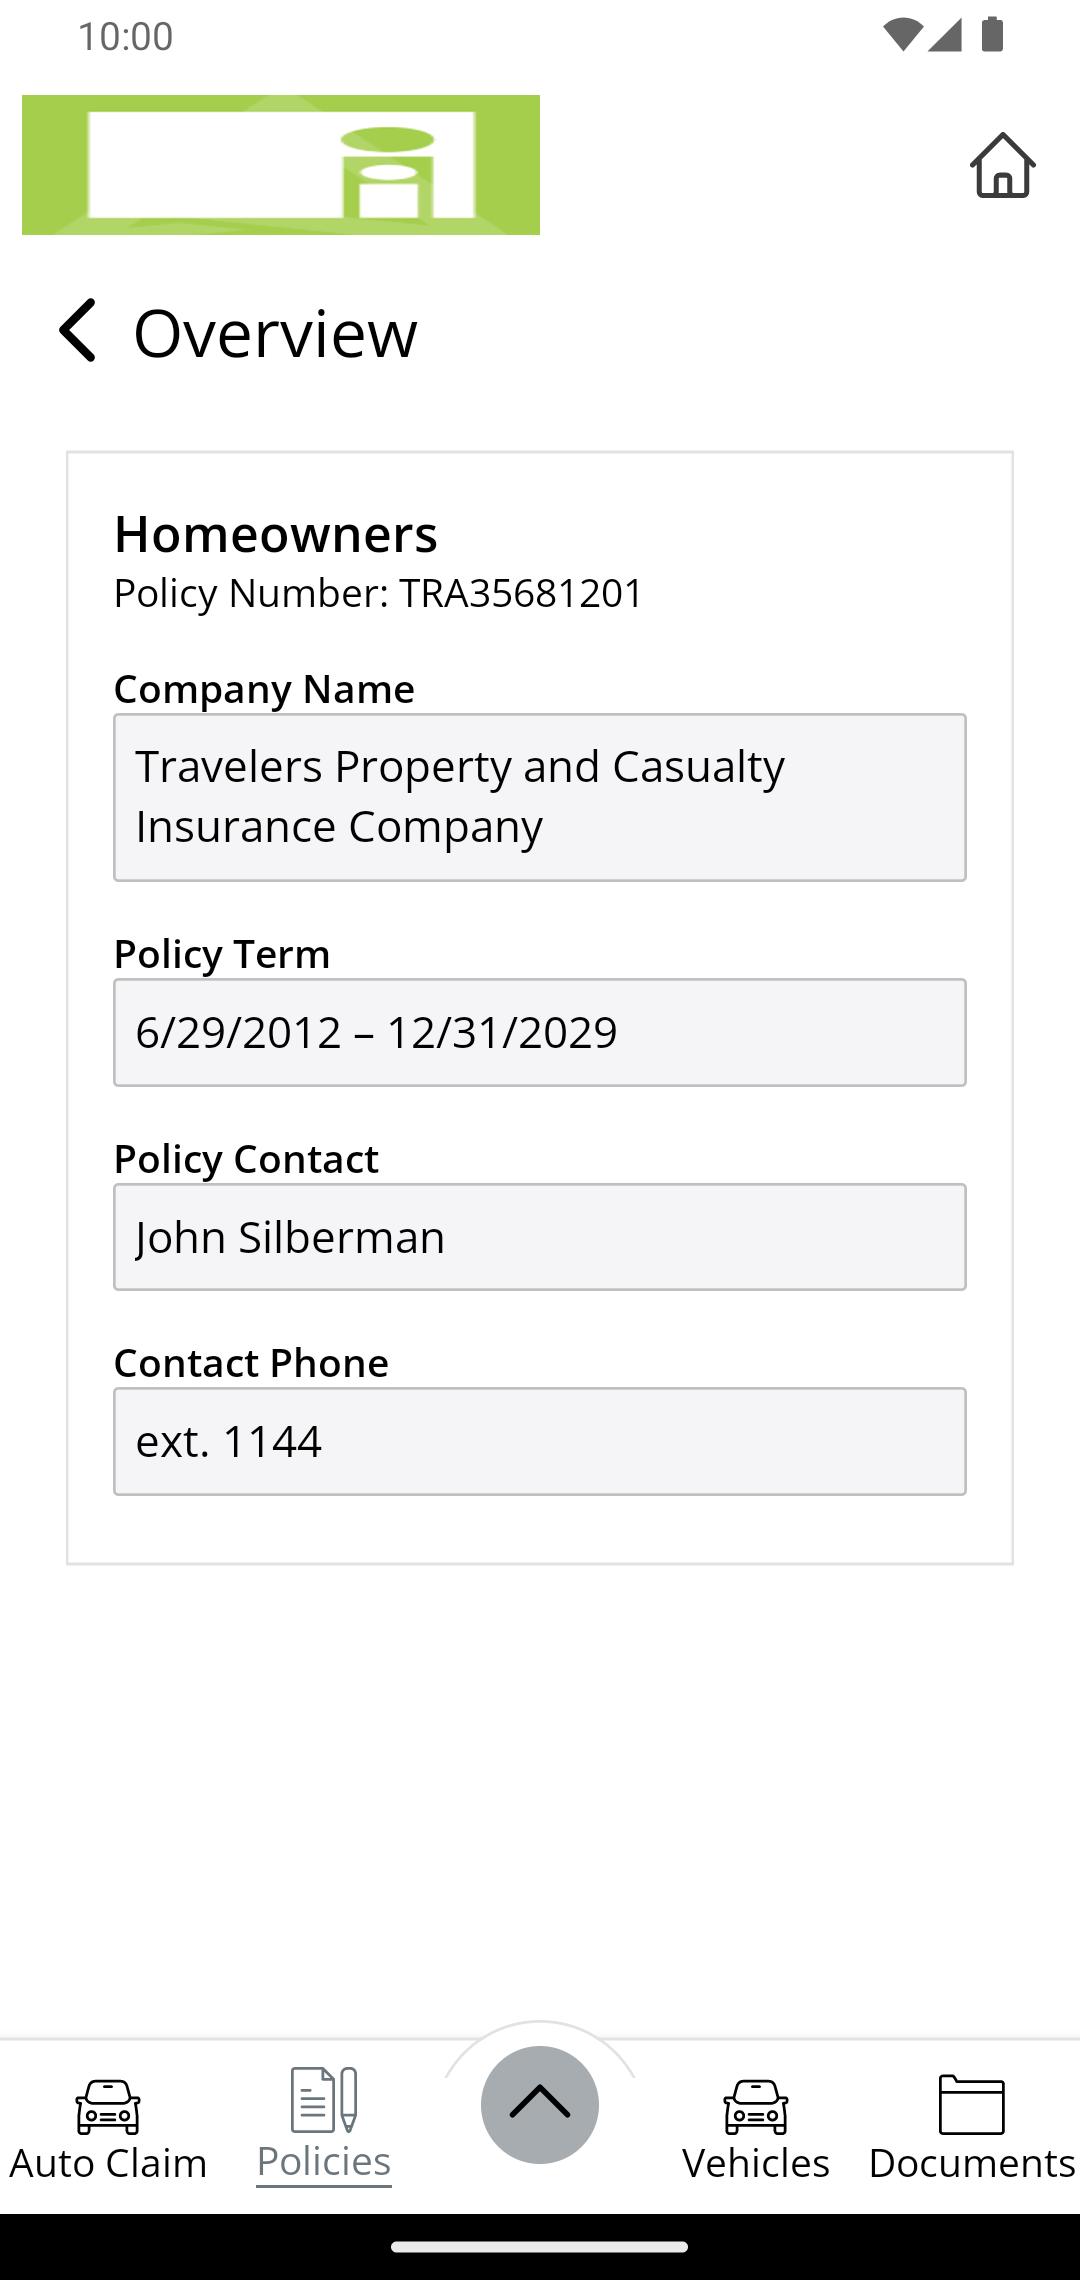Select the Policy Contact field
Viewport: 1080px width, 2280px height.
540,1237
